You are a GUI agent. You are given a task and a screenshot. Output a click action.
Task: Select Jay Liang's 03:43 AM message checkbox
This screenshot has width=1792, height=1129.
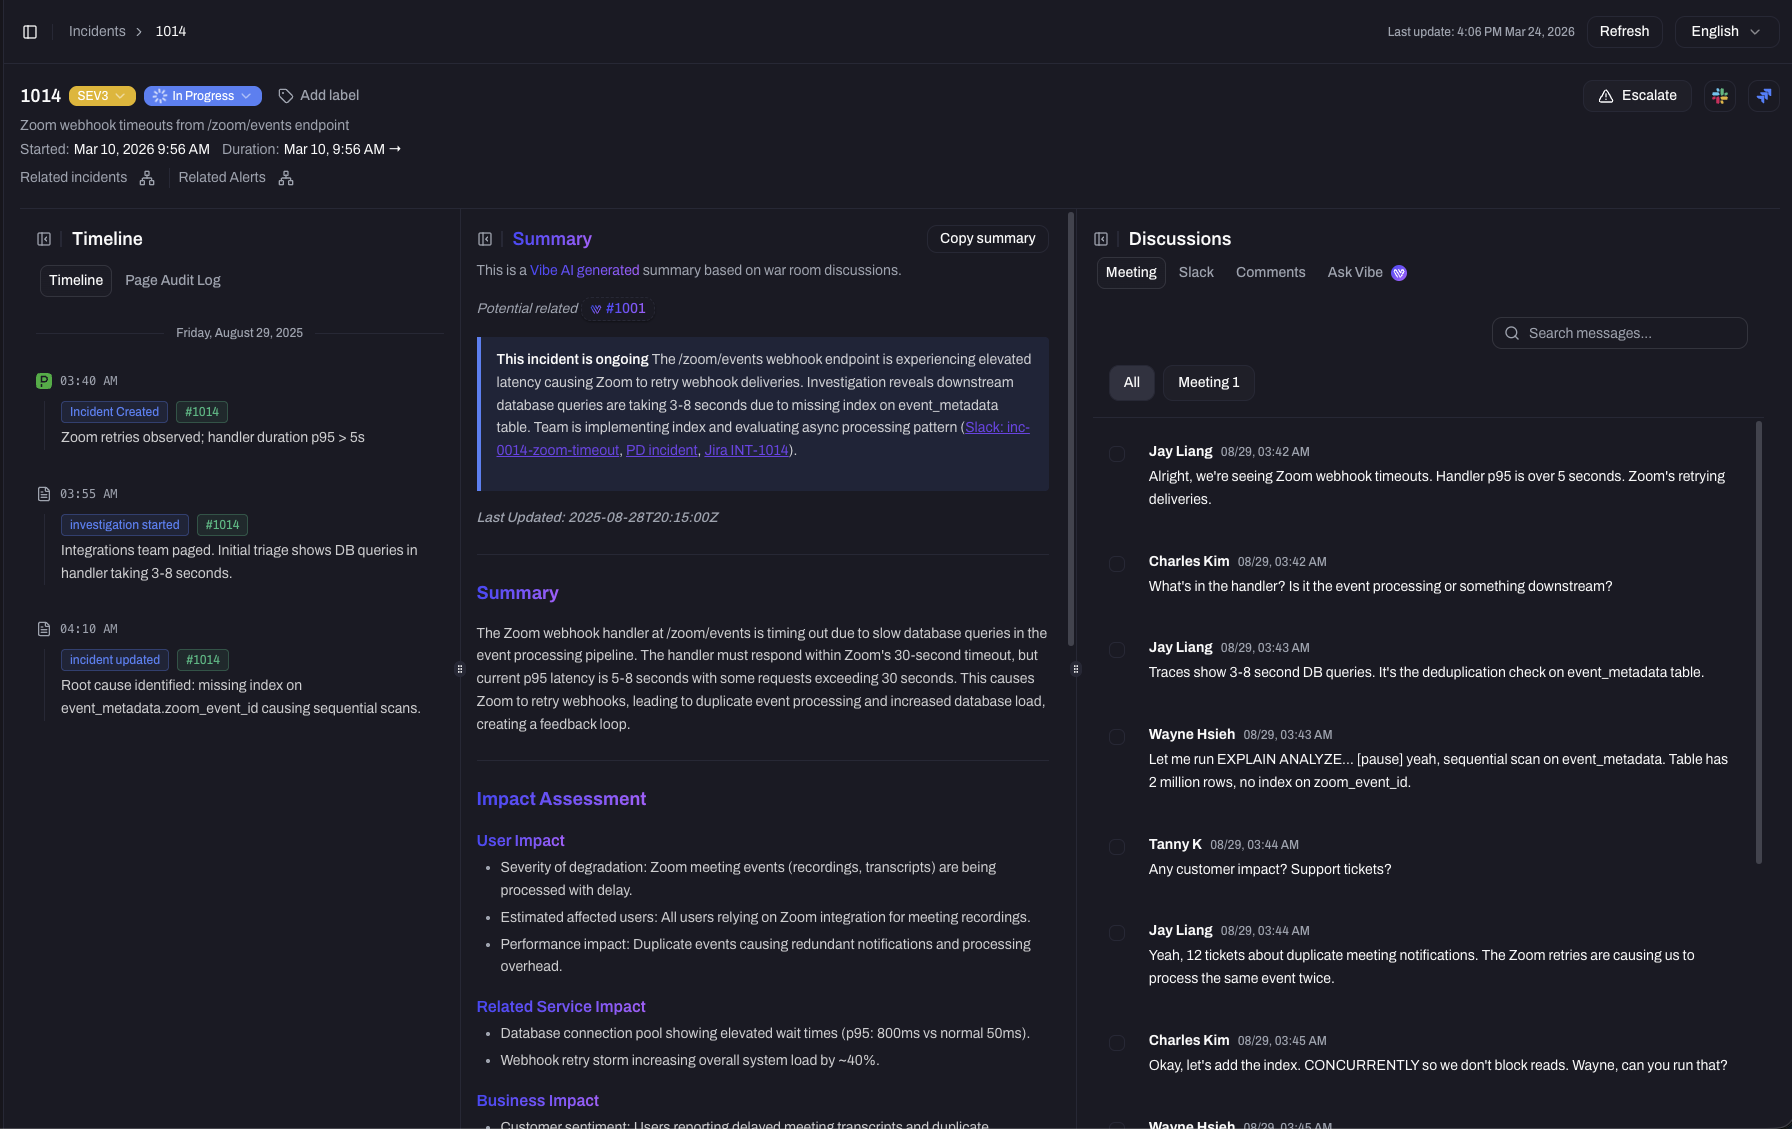1117,650
